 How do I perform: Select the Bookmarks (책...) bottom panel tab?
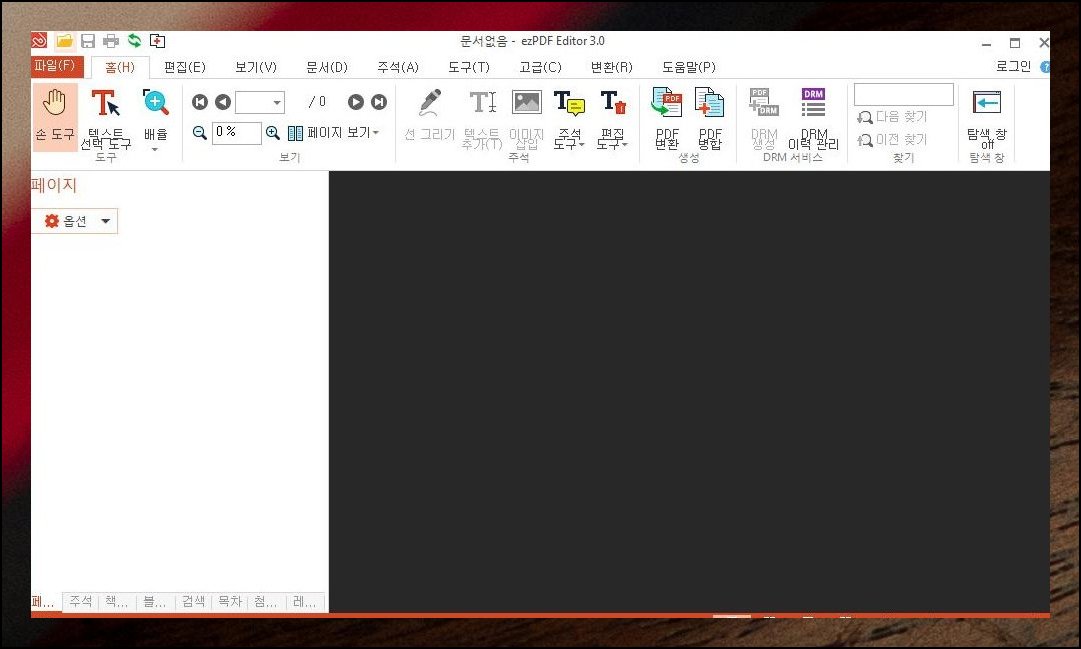coord(117,602)
